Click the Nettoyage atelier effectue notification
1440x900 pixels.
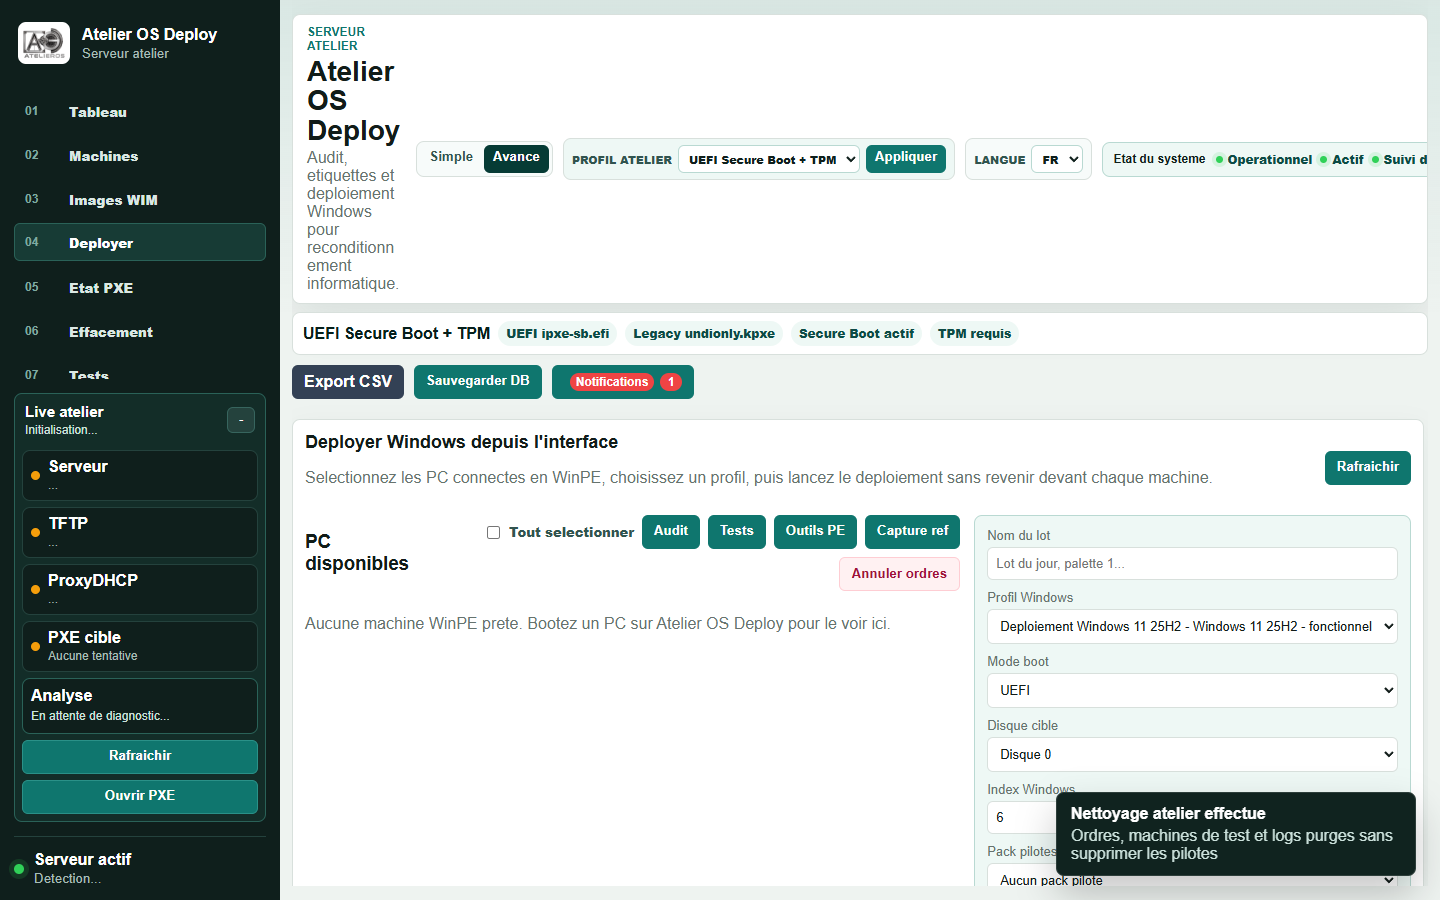pyautogui.click(x=1236, y=834)
